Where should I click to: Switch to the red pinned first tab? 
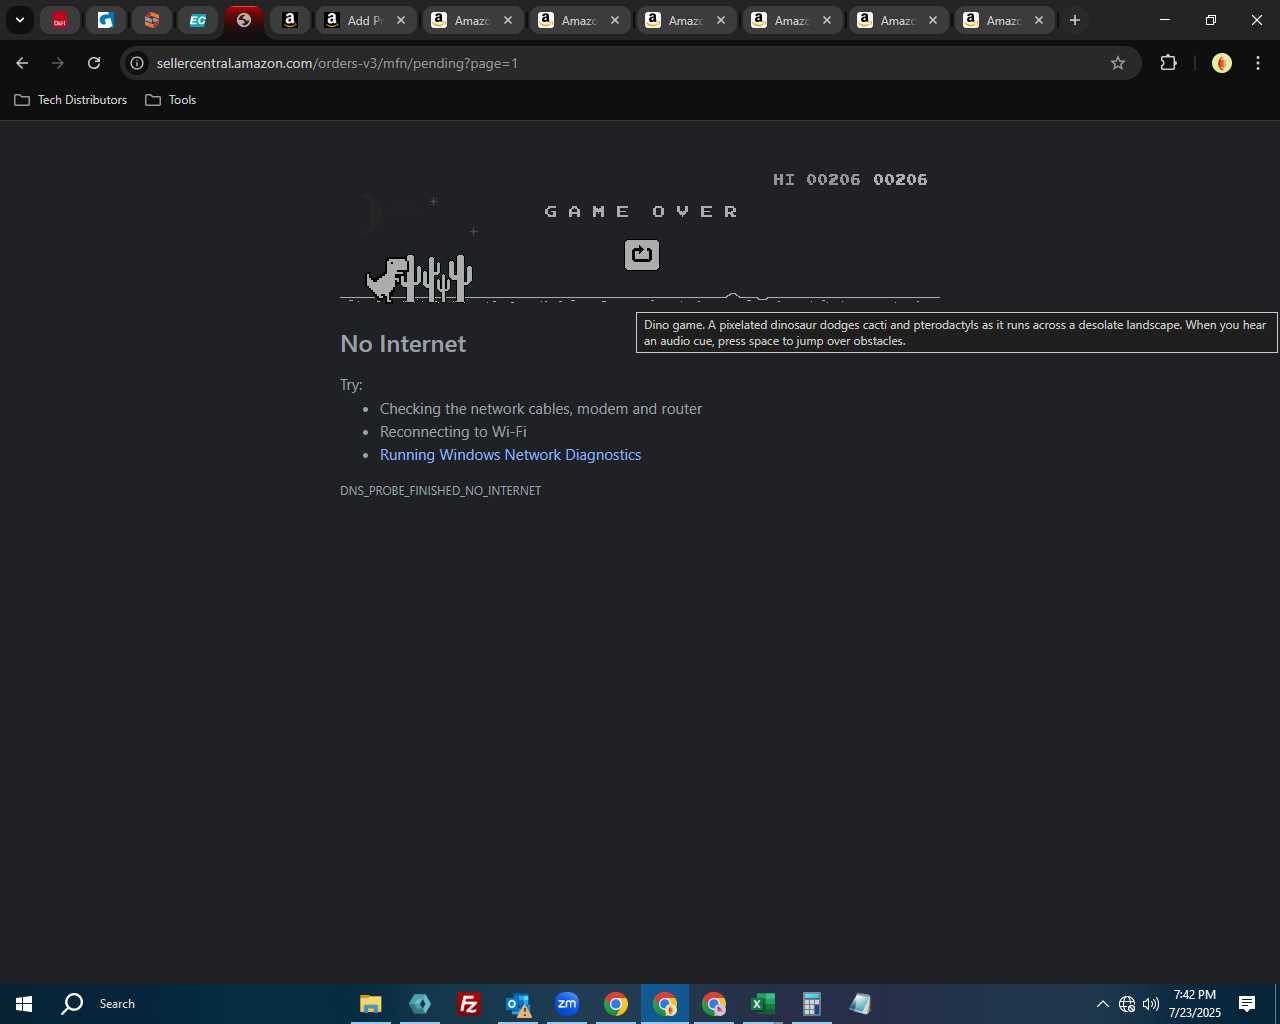coord(60,20)
